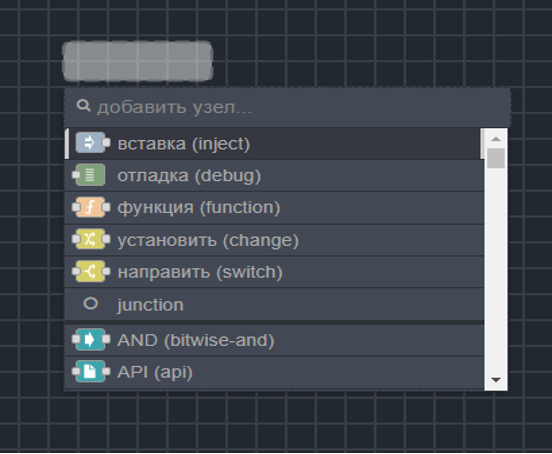Click the yellow switch node icon
The width and height of the screenshot is (552, 454).
(91, 271)
